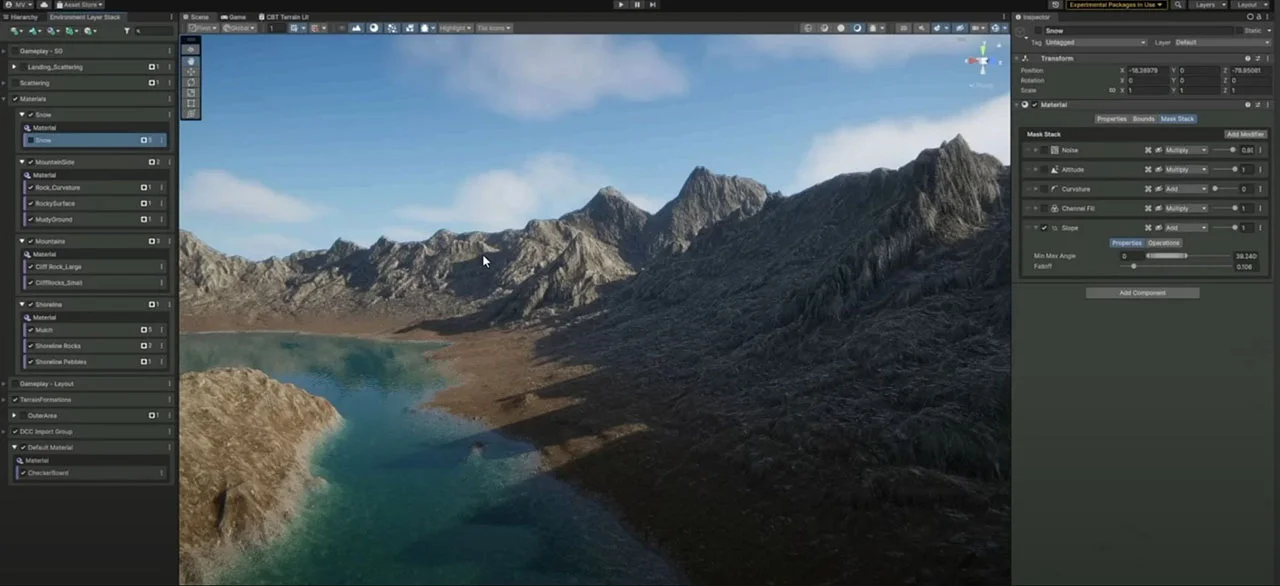Click the filter funnel icon in layer stack

pyautogui.click(x=127, y=31)
